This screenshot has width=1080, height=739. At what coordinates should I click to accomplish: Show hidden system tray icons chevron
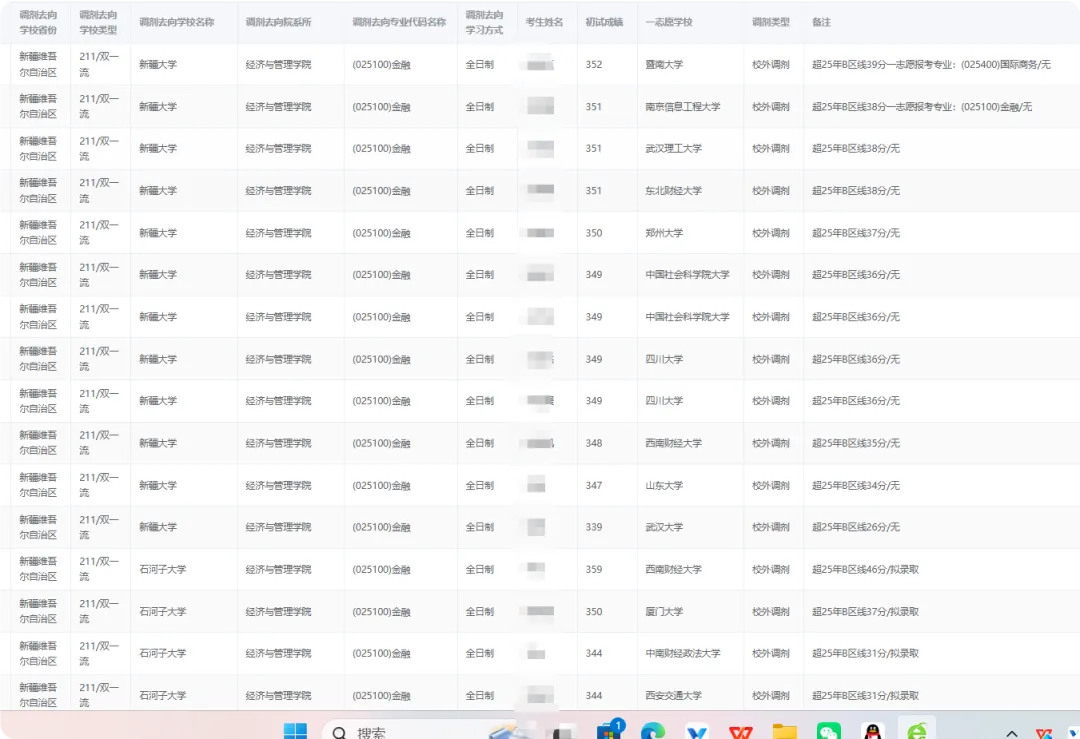pyautogui.click(x=1012, y=733)
